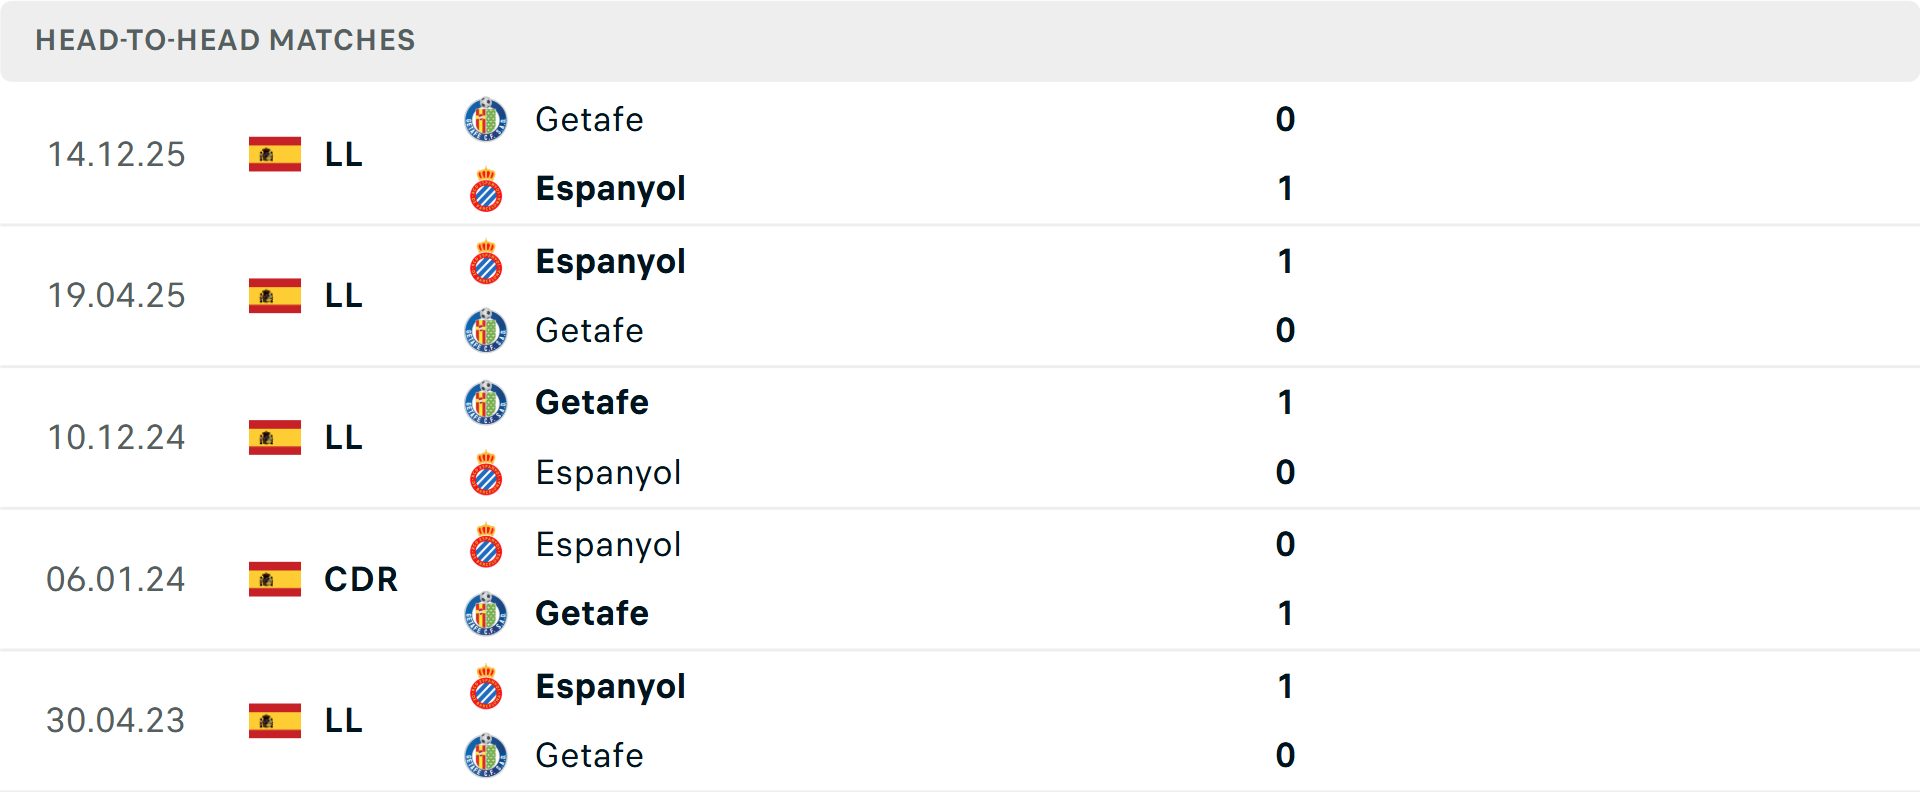Open Espanyol team link in 30.04.23 match
The height and width of the screenshot is (792, 1920).
pyautogui.click(x=610, y=687)
